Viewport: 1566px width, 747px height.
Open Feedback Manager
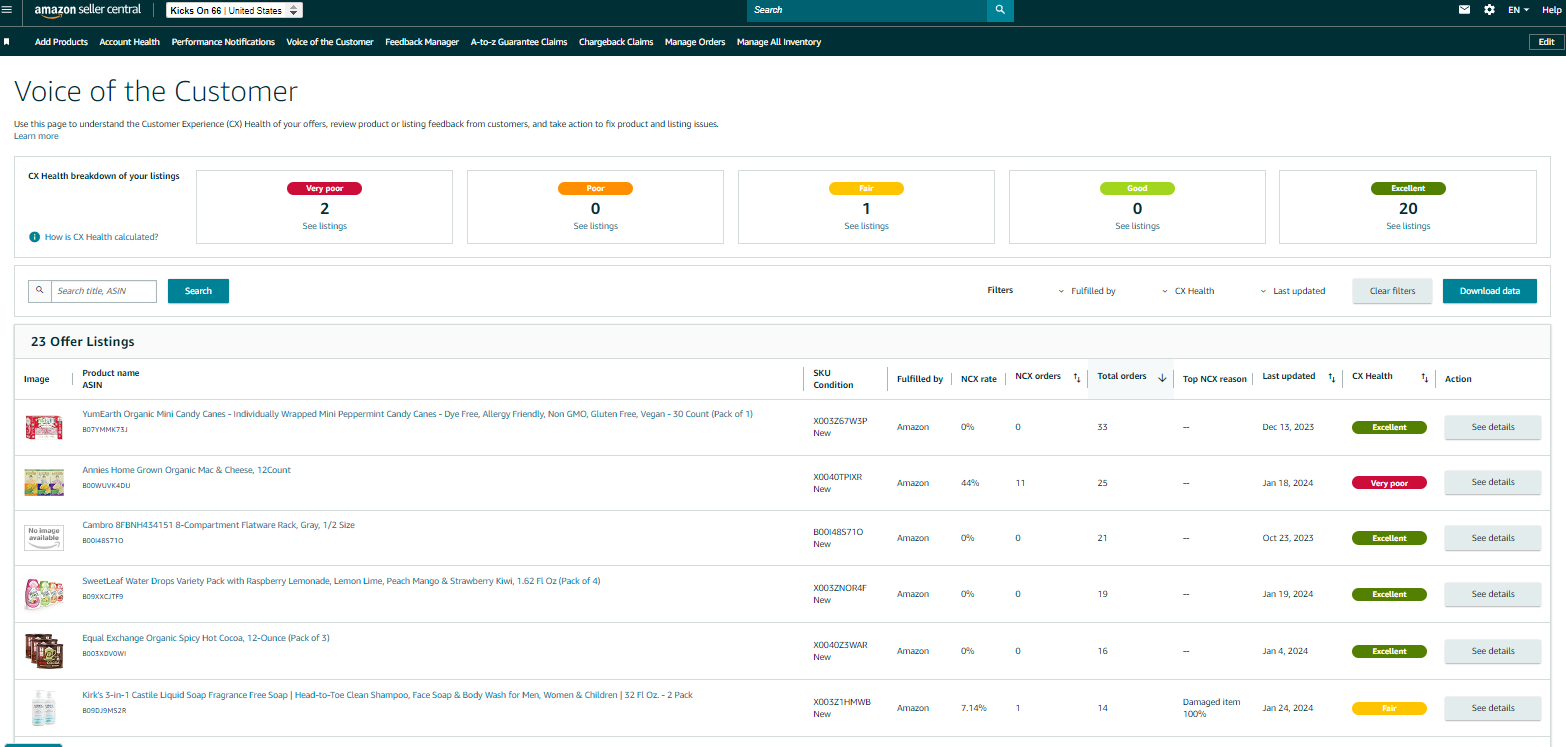[422, 42]
